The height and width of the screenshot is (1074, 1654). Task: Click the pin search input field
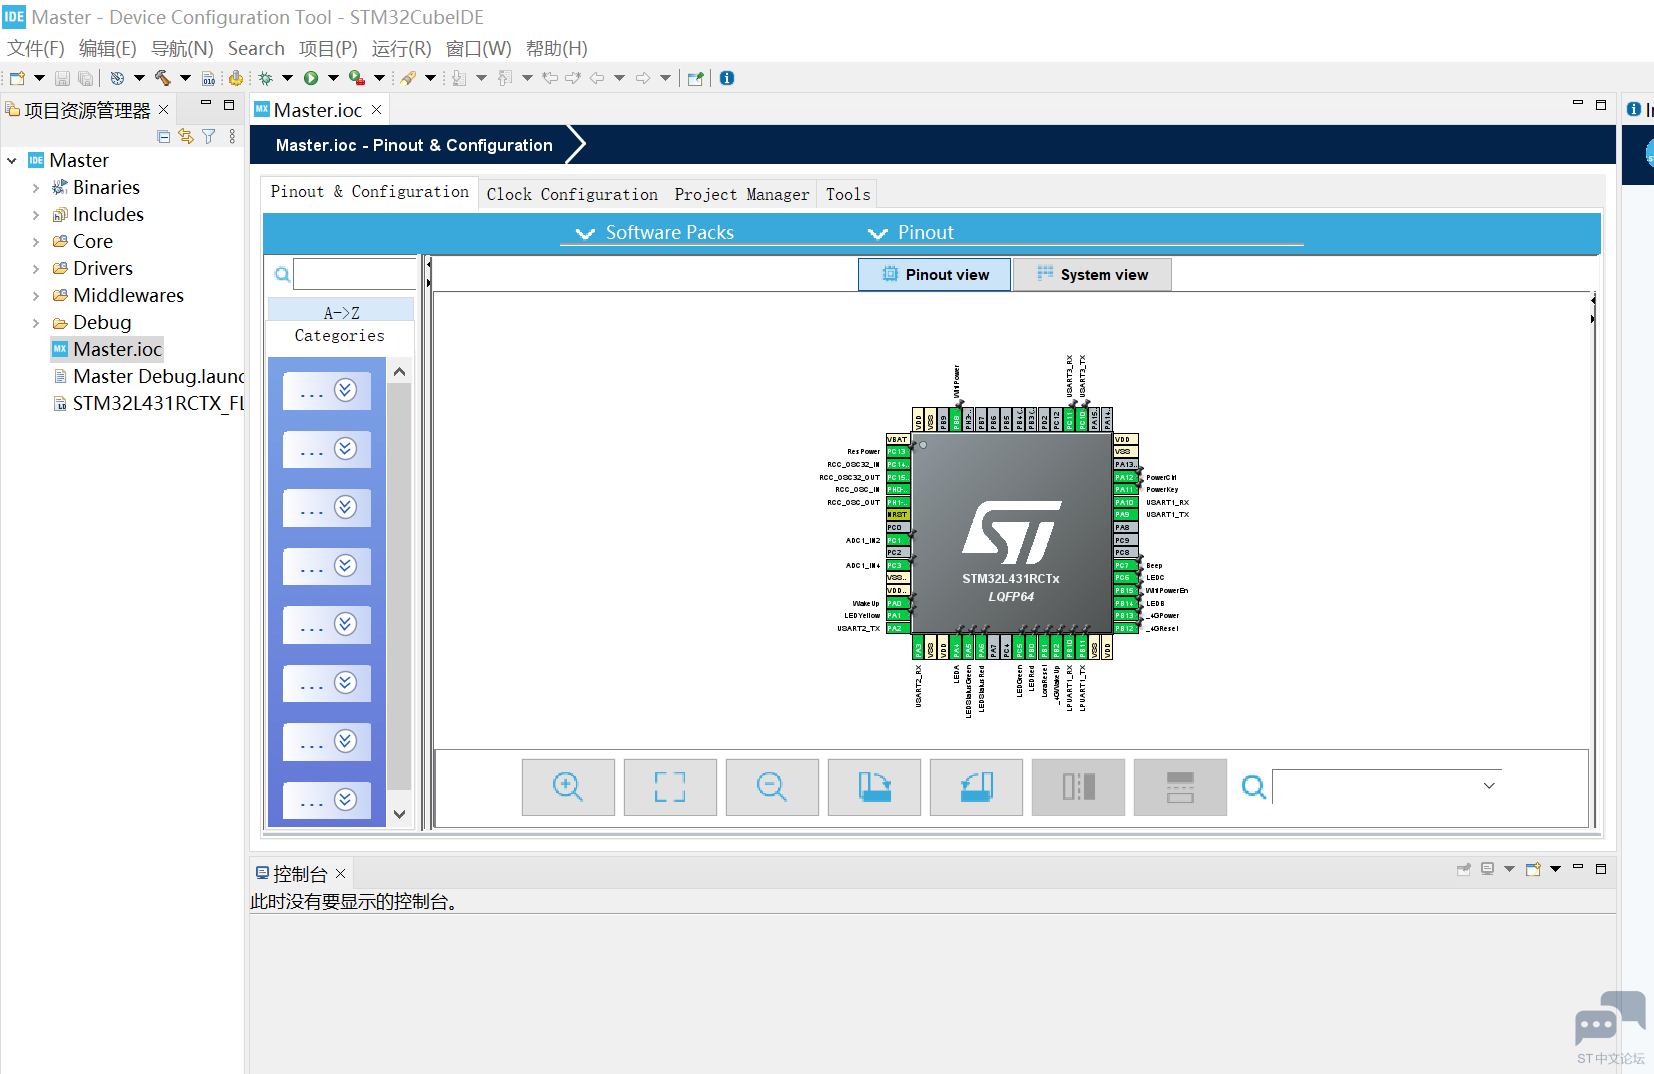1387,787
